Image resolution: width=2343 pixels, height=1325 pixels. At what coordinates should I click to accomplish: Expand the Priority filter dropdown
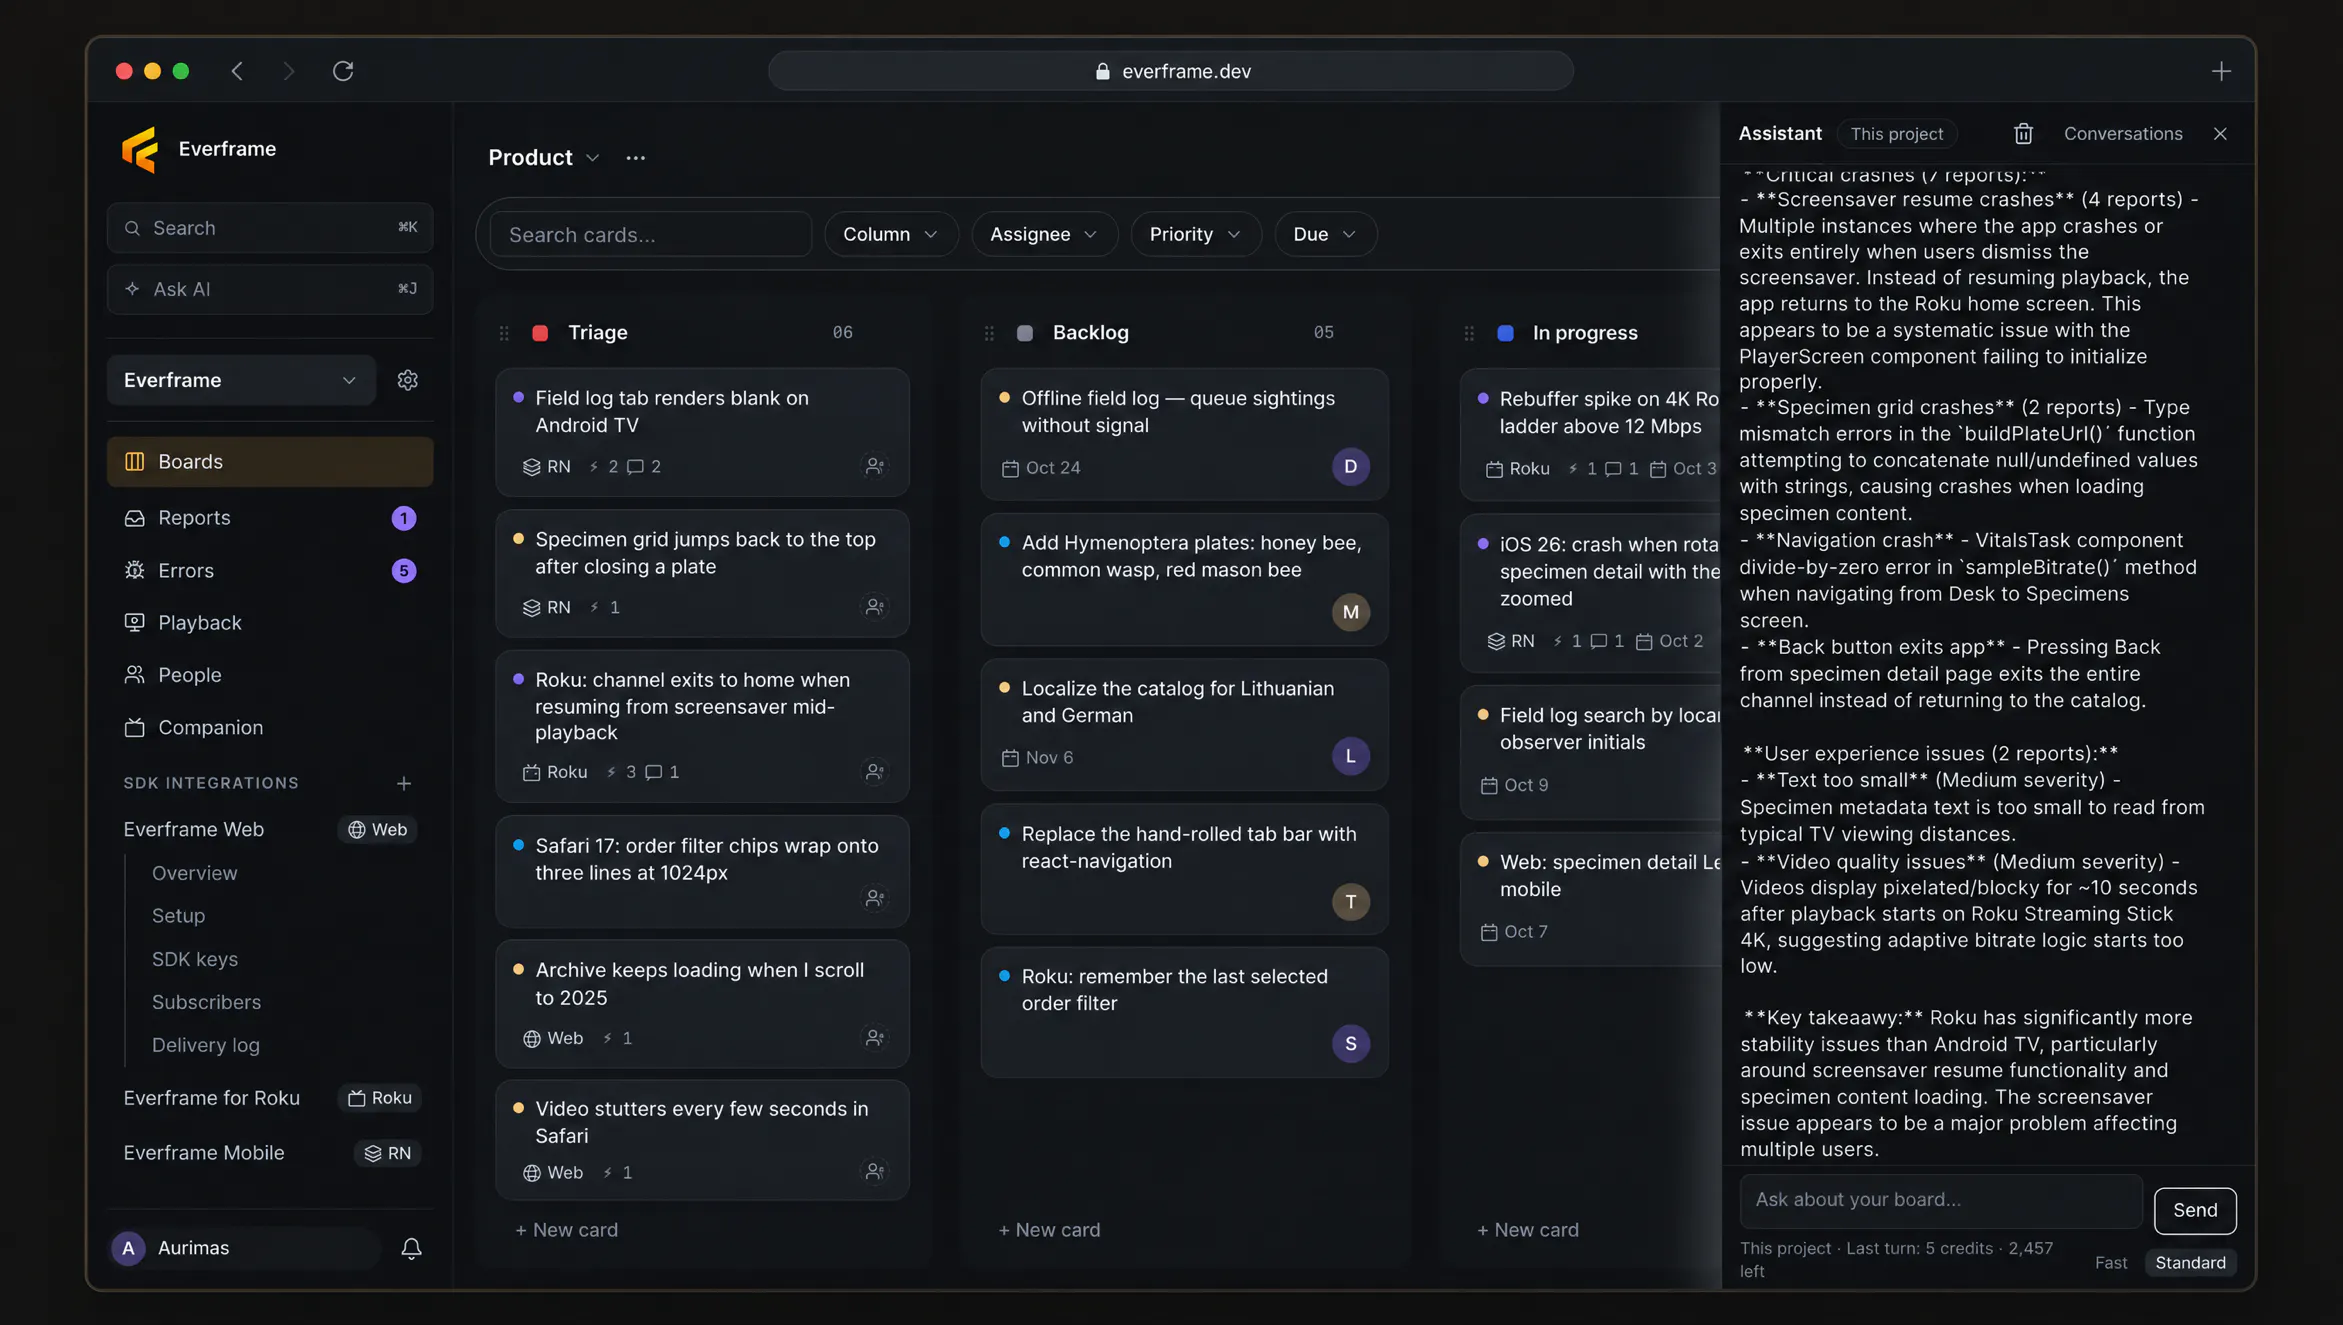pyautogui.click(x=1195, y=234)
